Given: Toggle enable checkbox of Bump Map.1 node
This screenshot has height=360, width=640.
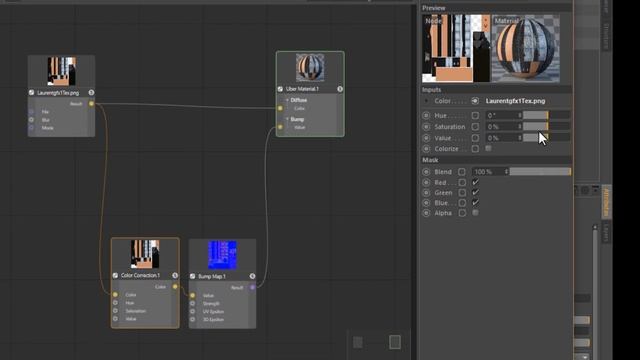Looking at the screenshot, I should tap(193, 276).
